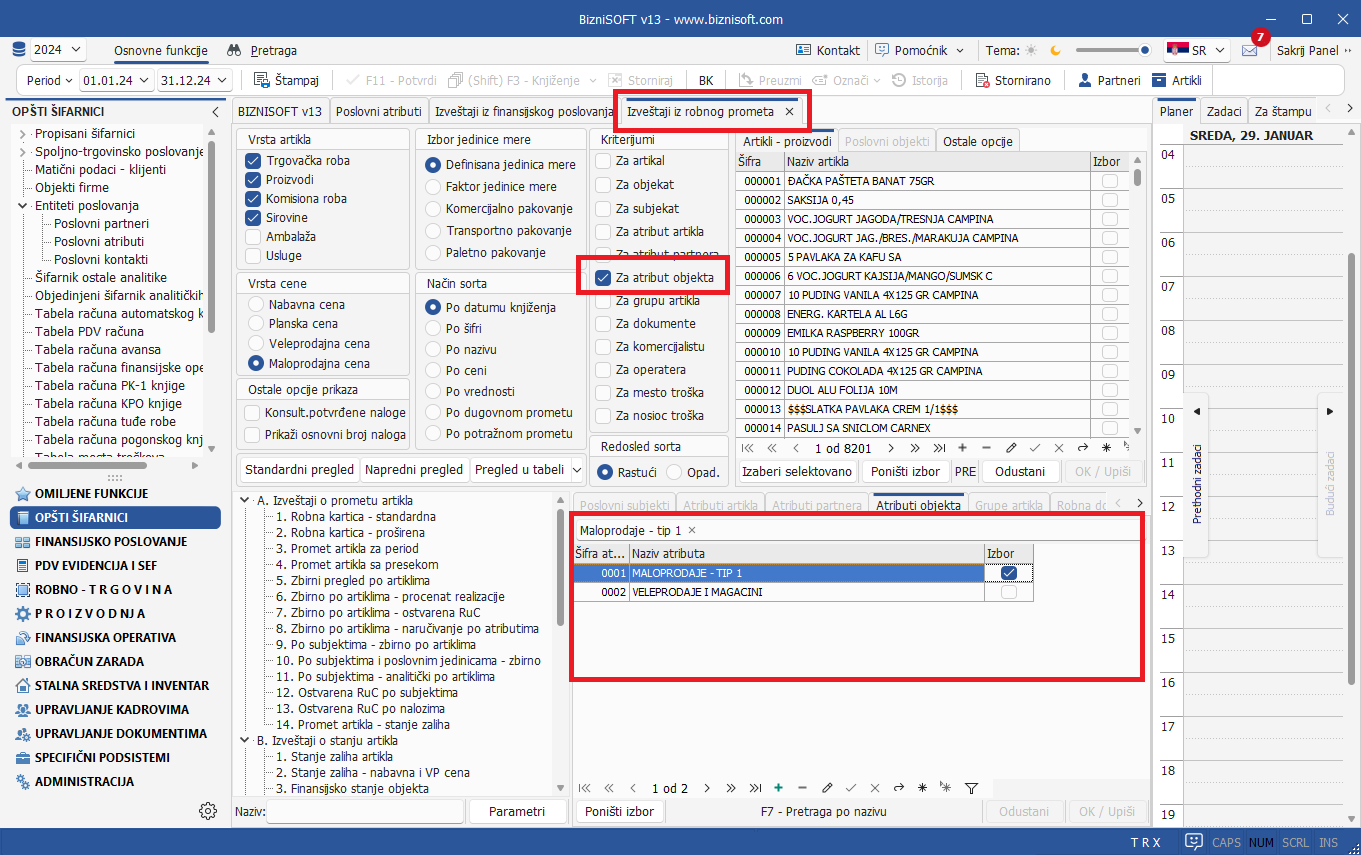The height and width of the screenshot is (855, 1361).
Task: Select the Nabavna cena radio button
Action: click(x=257, y=305)
